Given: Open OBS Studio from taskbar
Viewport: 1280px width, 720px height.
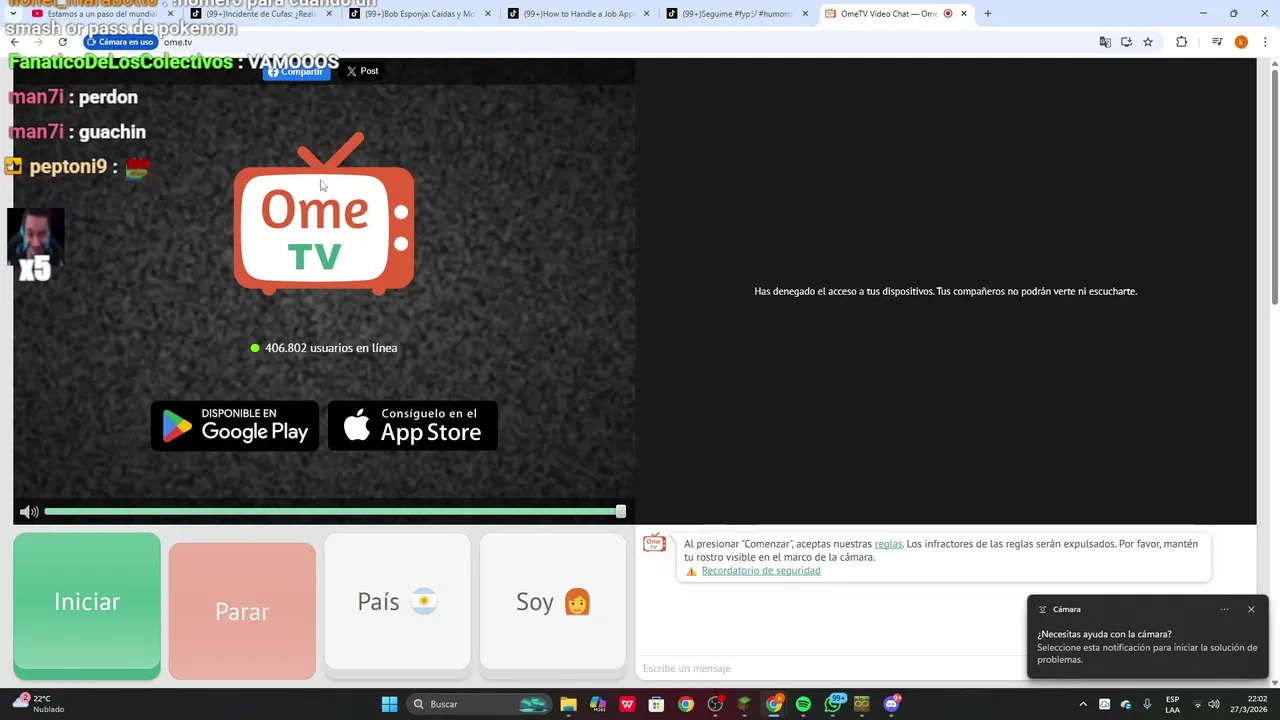Looking at the screenshot, I should 715,704.
